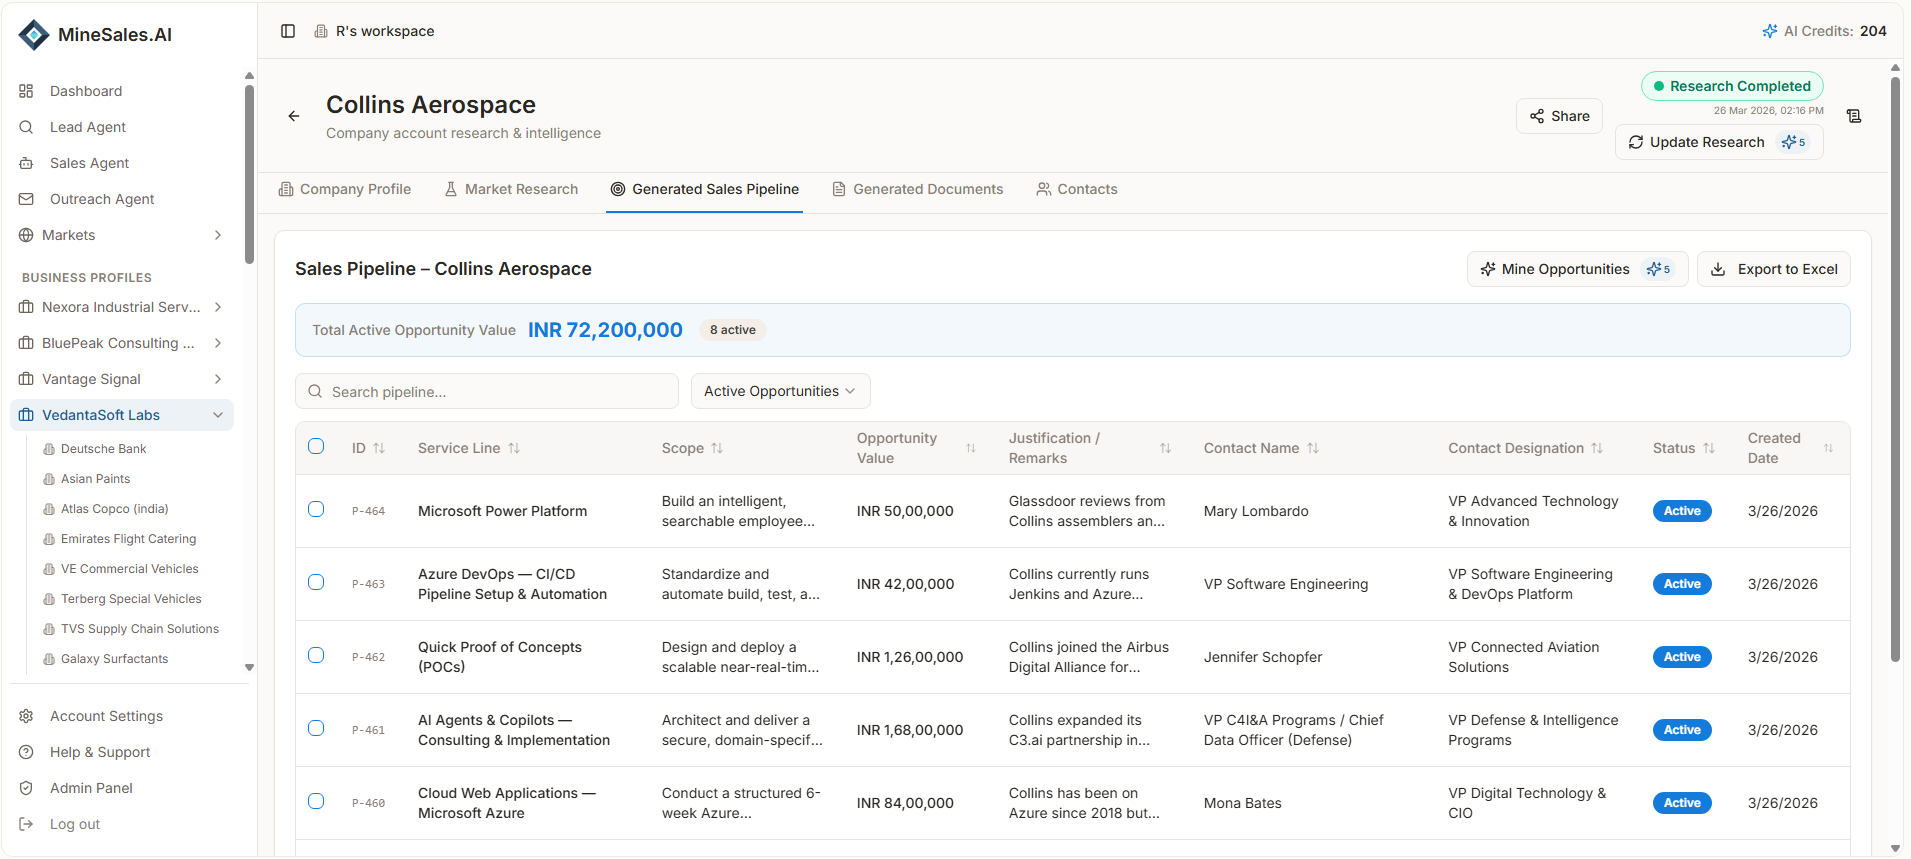1911x859 pixels.
Task: Click the MineSales.AI logo icon
Action: pyautogui.click(x=34, y=35)
